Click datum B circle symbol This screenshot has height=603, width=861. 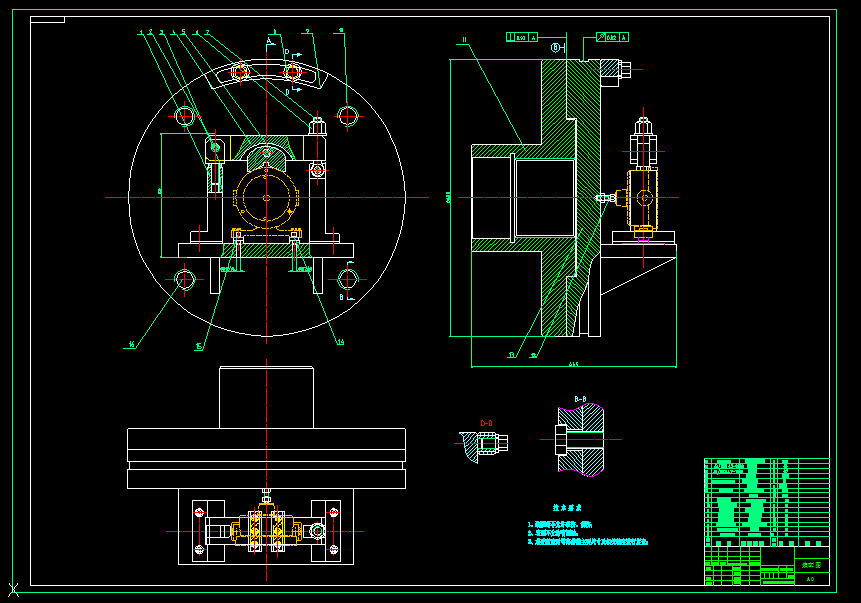tap(555, 48)
